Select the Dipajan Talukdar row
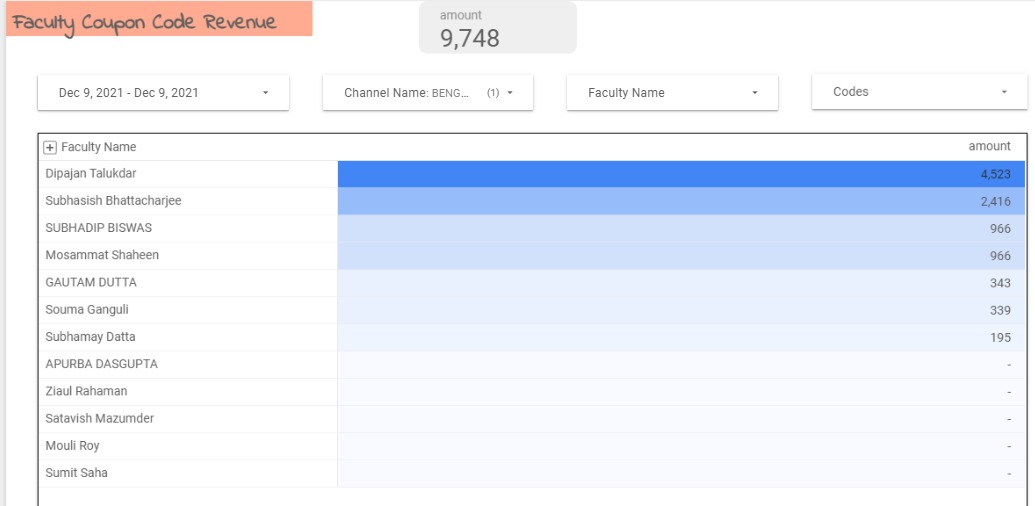Image resolution: width=1035 pixels, height=506 pixels. tap(91, 174)
